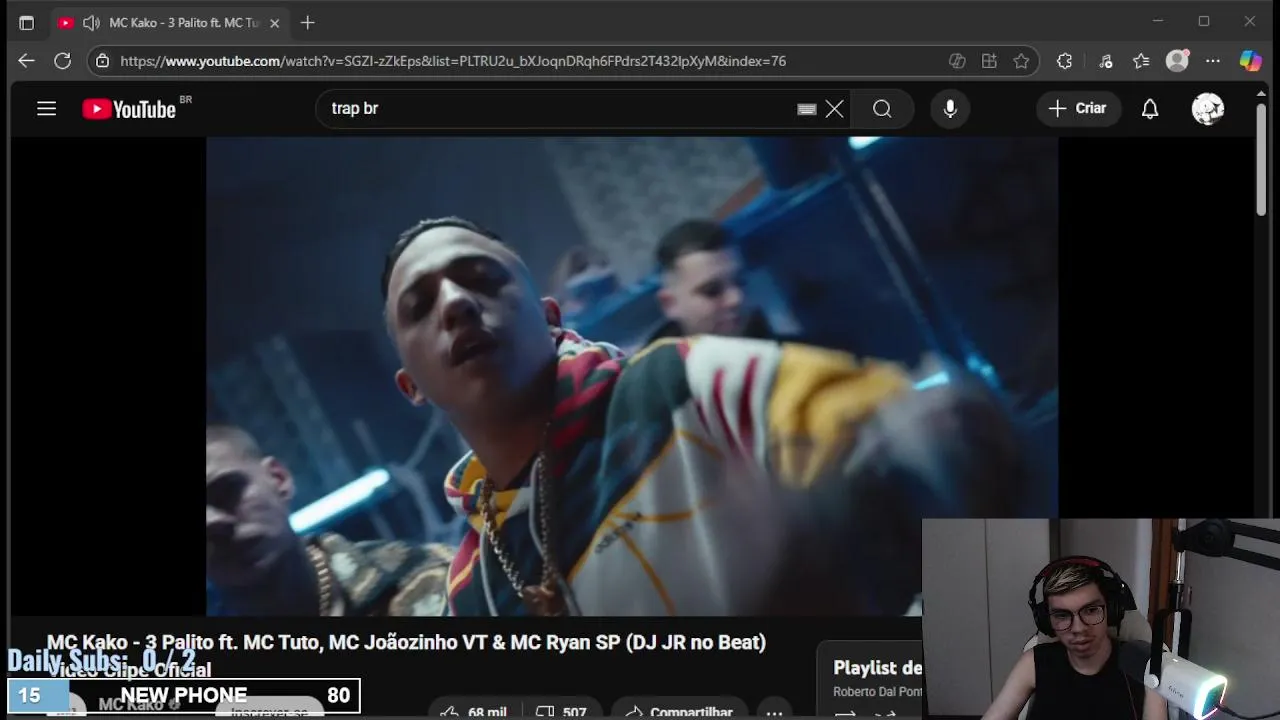Start voice search with the microphone
The image size is (1280, 720).
(950, 109)
